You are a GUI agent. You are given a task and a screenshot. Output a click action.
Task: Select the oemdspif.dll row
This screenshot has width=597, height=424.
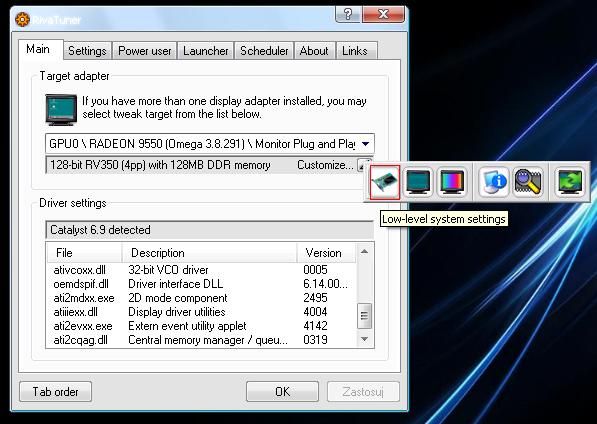[x=201, y=284]
